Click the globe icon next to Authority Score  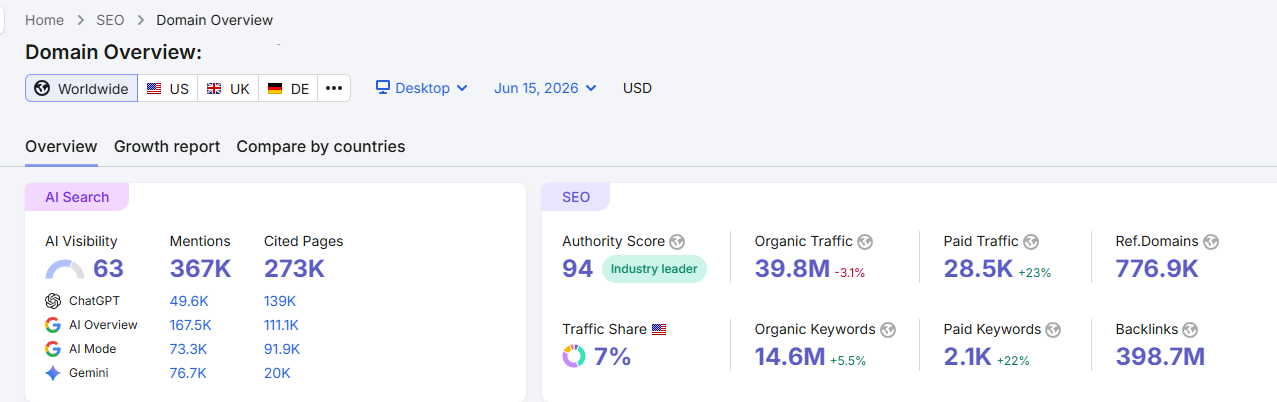coord(677,241)
